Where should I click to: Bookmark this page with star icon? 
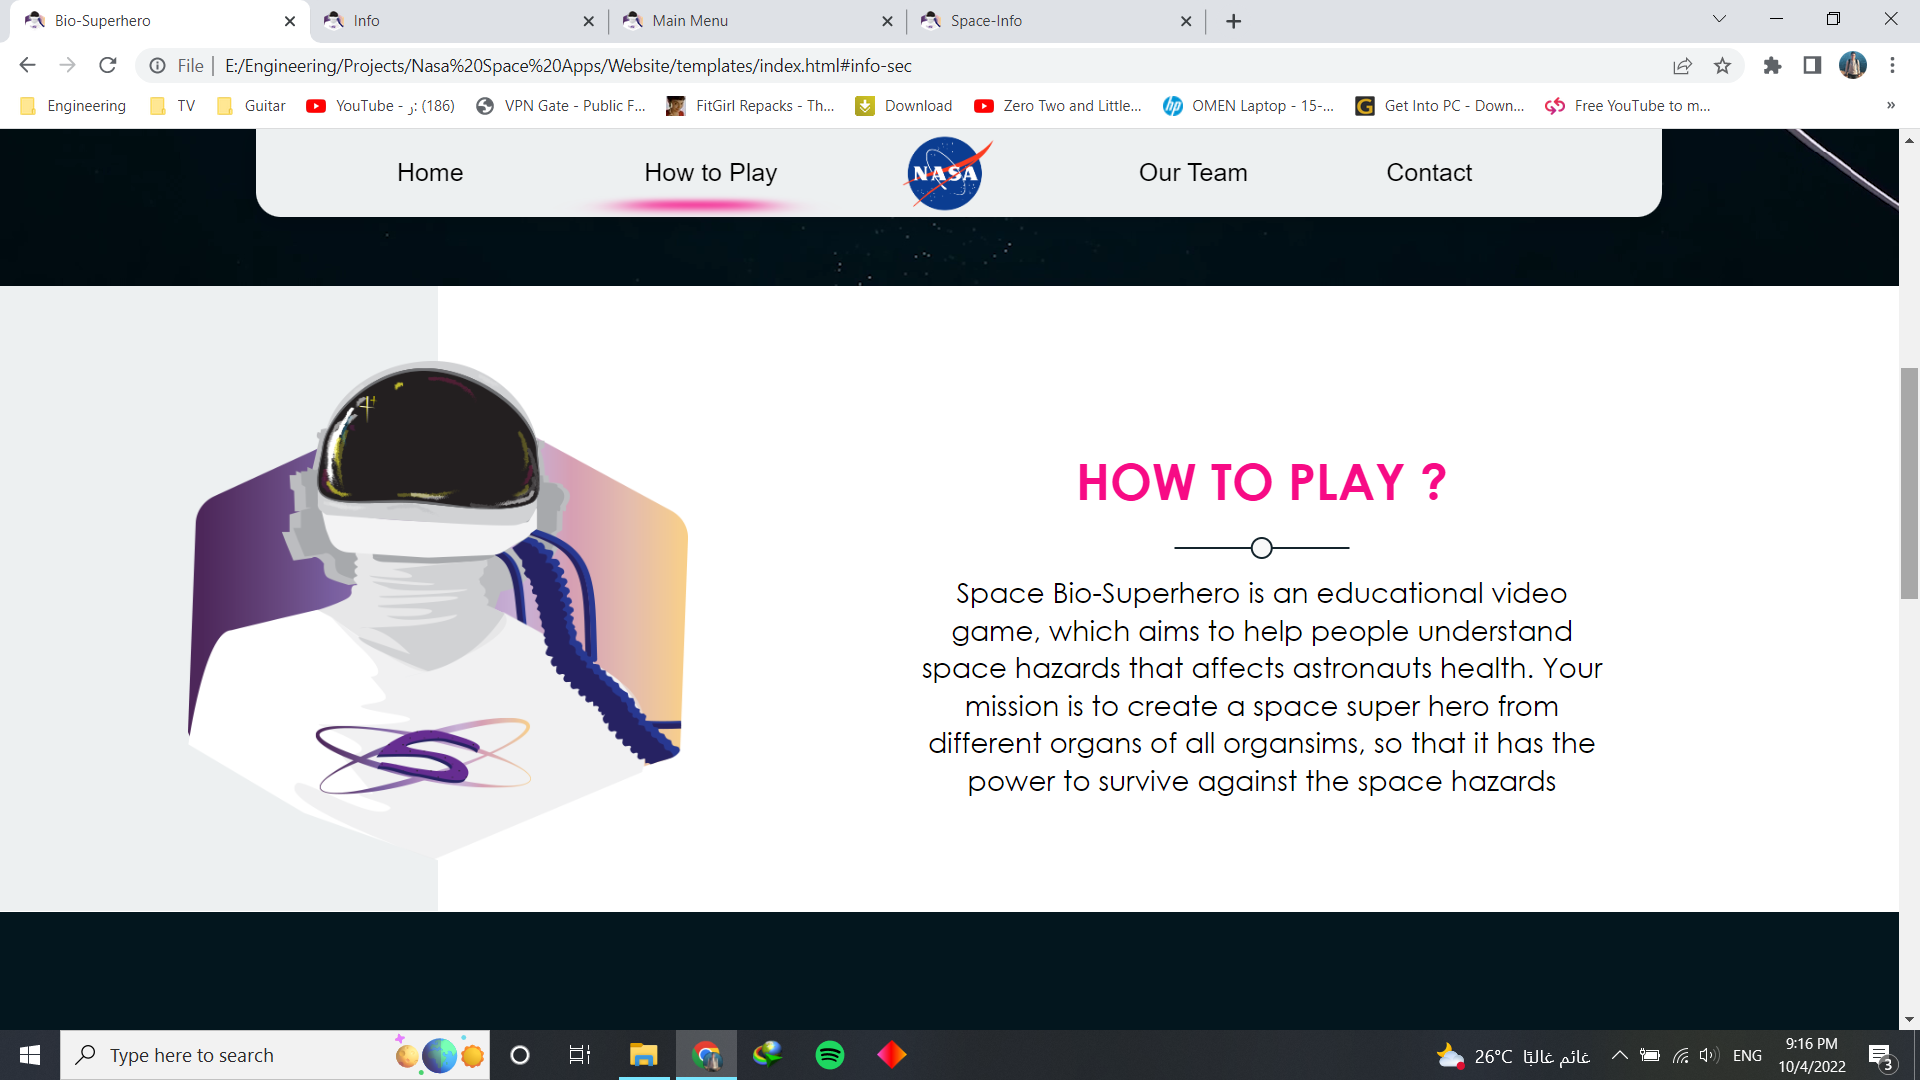point(1722,66)
